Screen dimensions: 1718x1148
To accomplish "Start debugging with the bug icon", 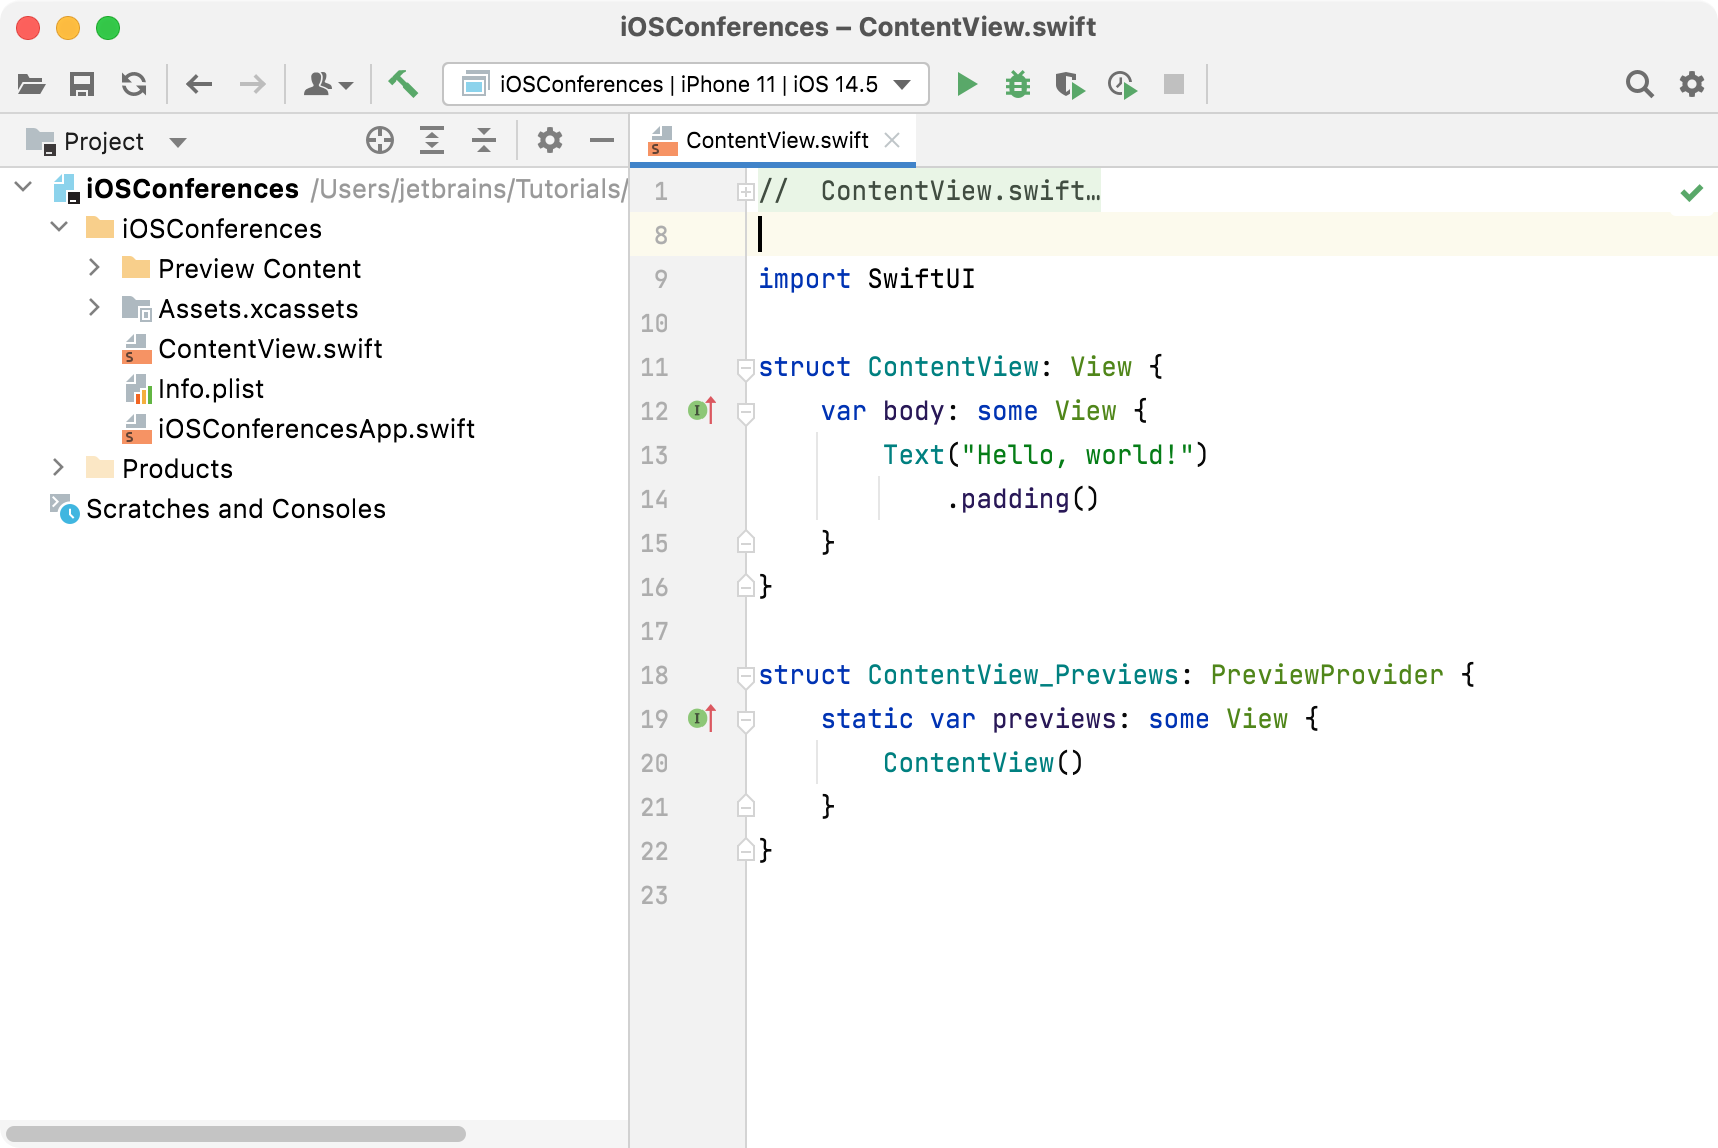I will pyautogui.click(x=1018, y=84).
